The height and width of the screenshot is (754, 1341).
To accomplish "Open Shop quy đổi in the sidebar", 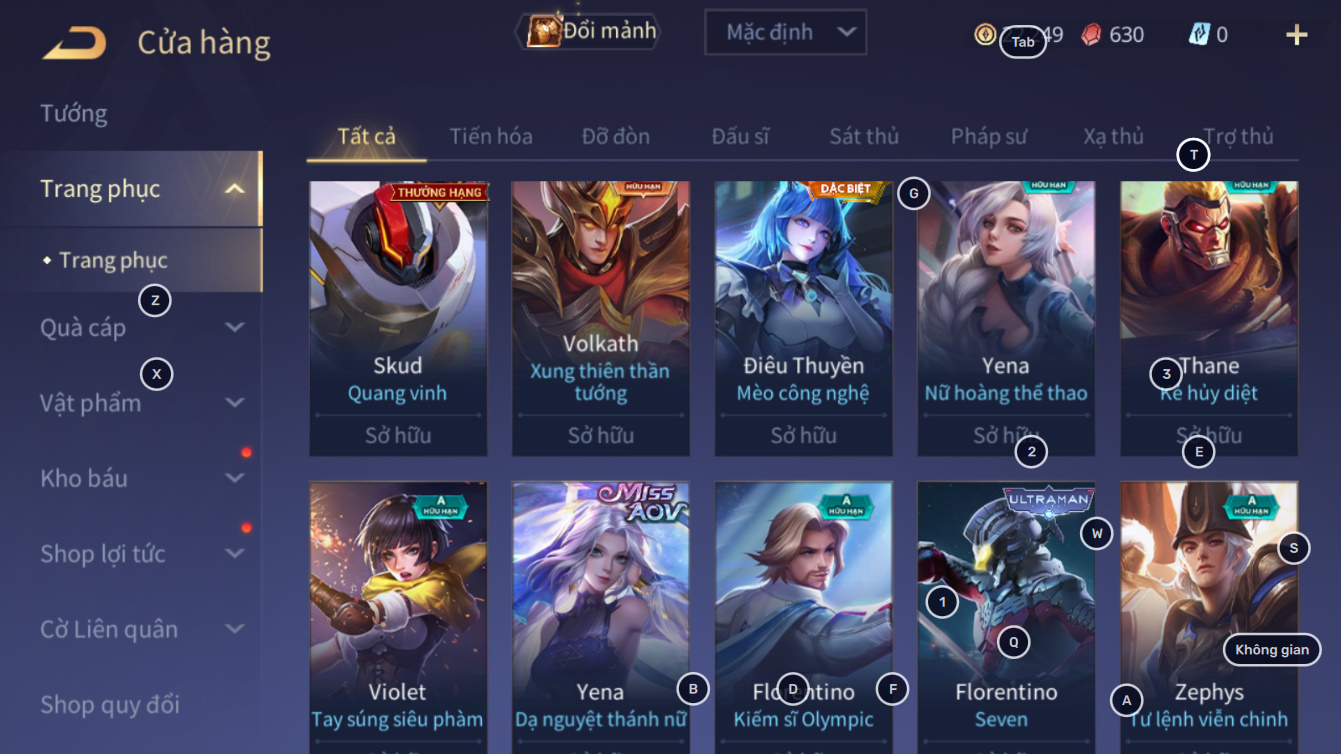I will tap(110, 704).
